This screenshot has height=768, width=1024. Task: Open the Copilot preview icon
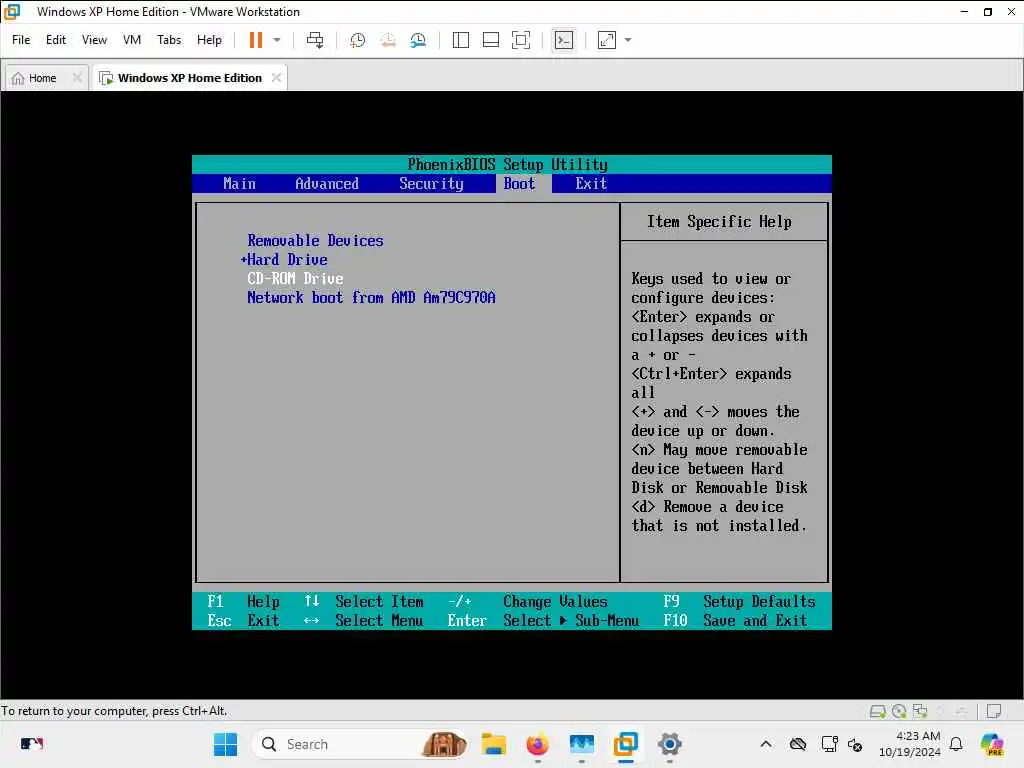click(992, 744)
